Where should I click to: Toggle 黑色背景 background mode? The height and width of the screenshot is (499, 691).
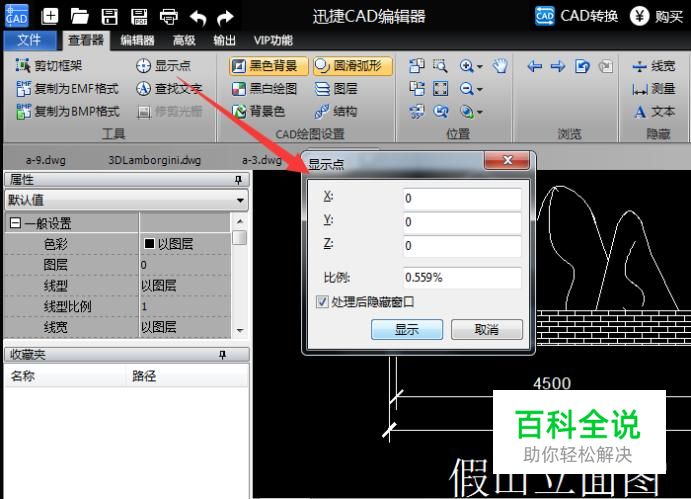268,66
